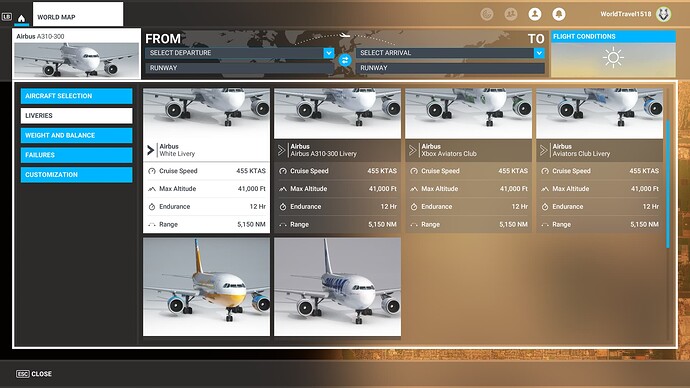This screenshot has width=690, height=388.
Task: Click the Airbus A310-300 Livery chevron
Action: 282,150
